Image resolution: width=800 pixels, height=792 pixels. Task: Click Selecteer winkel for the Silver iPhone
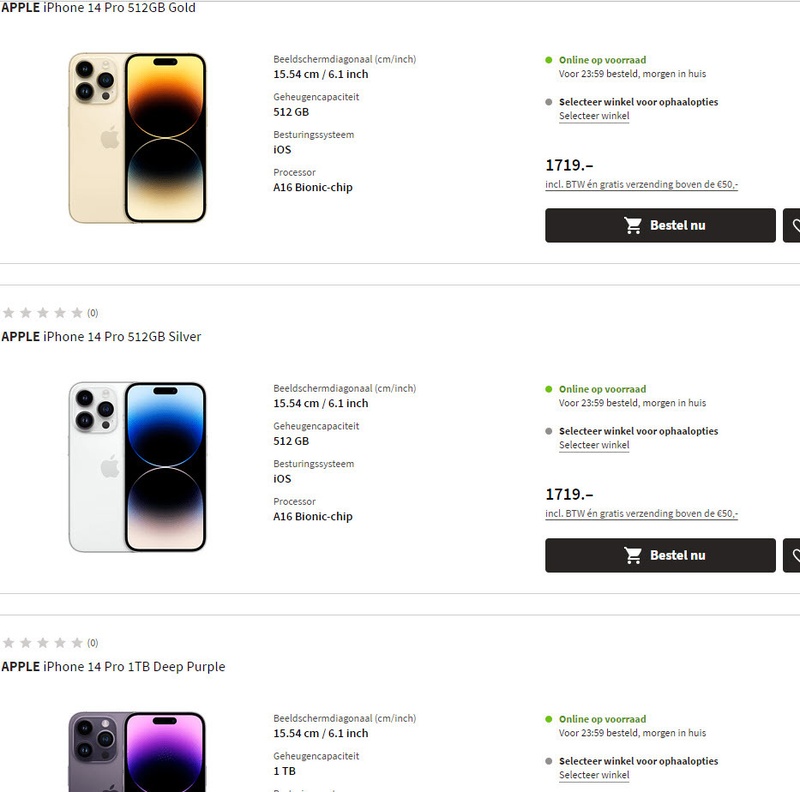[x=594, y=445]
